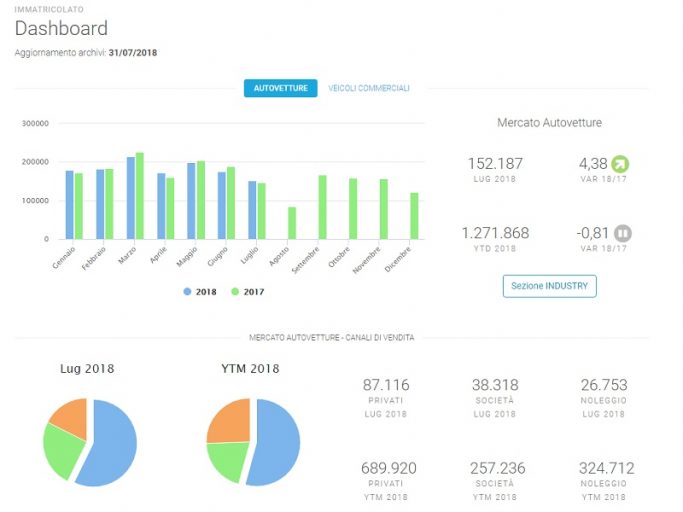Toggle the 2018 legend series
Image resolution: width=683 pixels, height=512 pixels.
coord(200,292)
